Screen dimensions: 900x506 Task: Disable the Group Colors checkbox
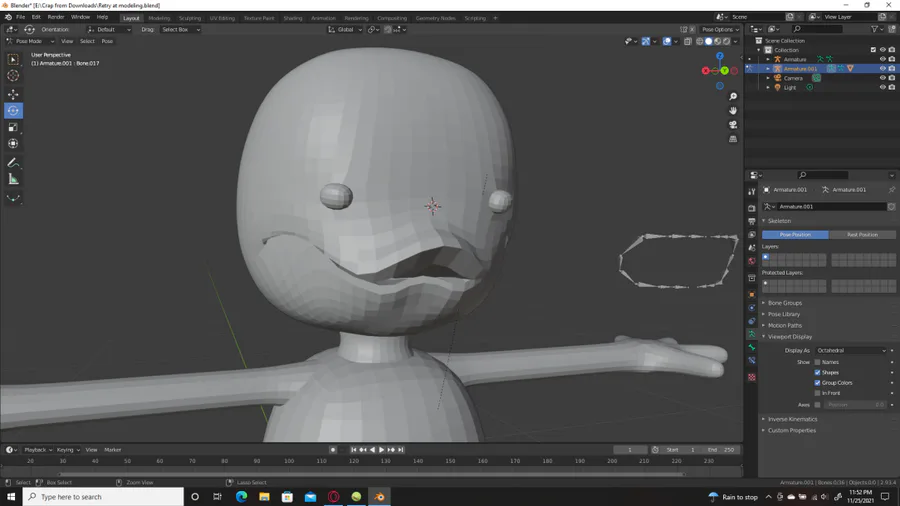coord(817,383)
